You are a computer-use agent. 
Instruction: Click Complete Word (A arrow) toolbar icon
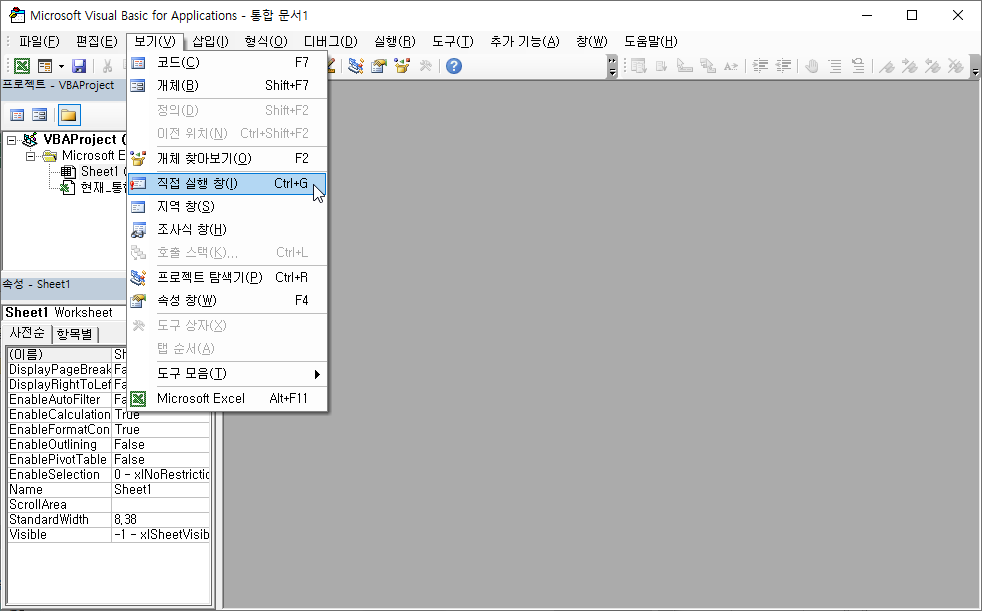tap(730, 66)
